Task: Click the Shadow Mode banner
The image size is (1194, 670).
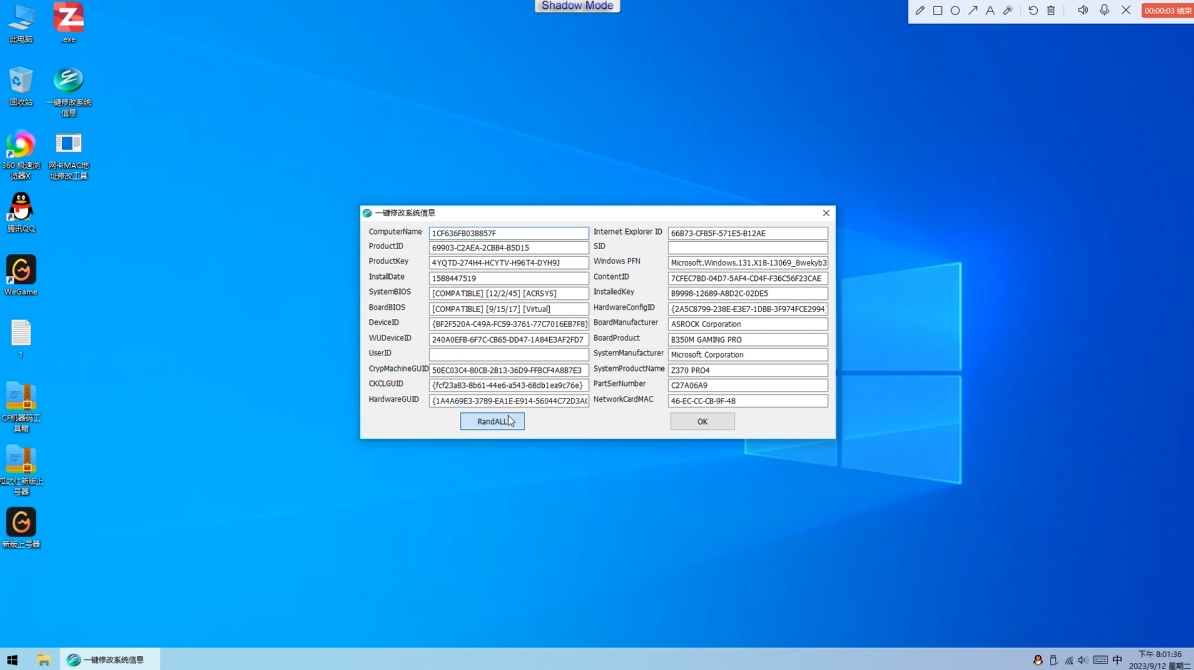Action: click(577, 6)
